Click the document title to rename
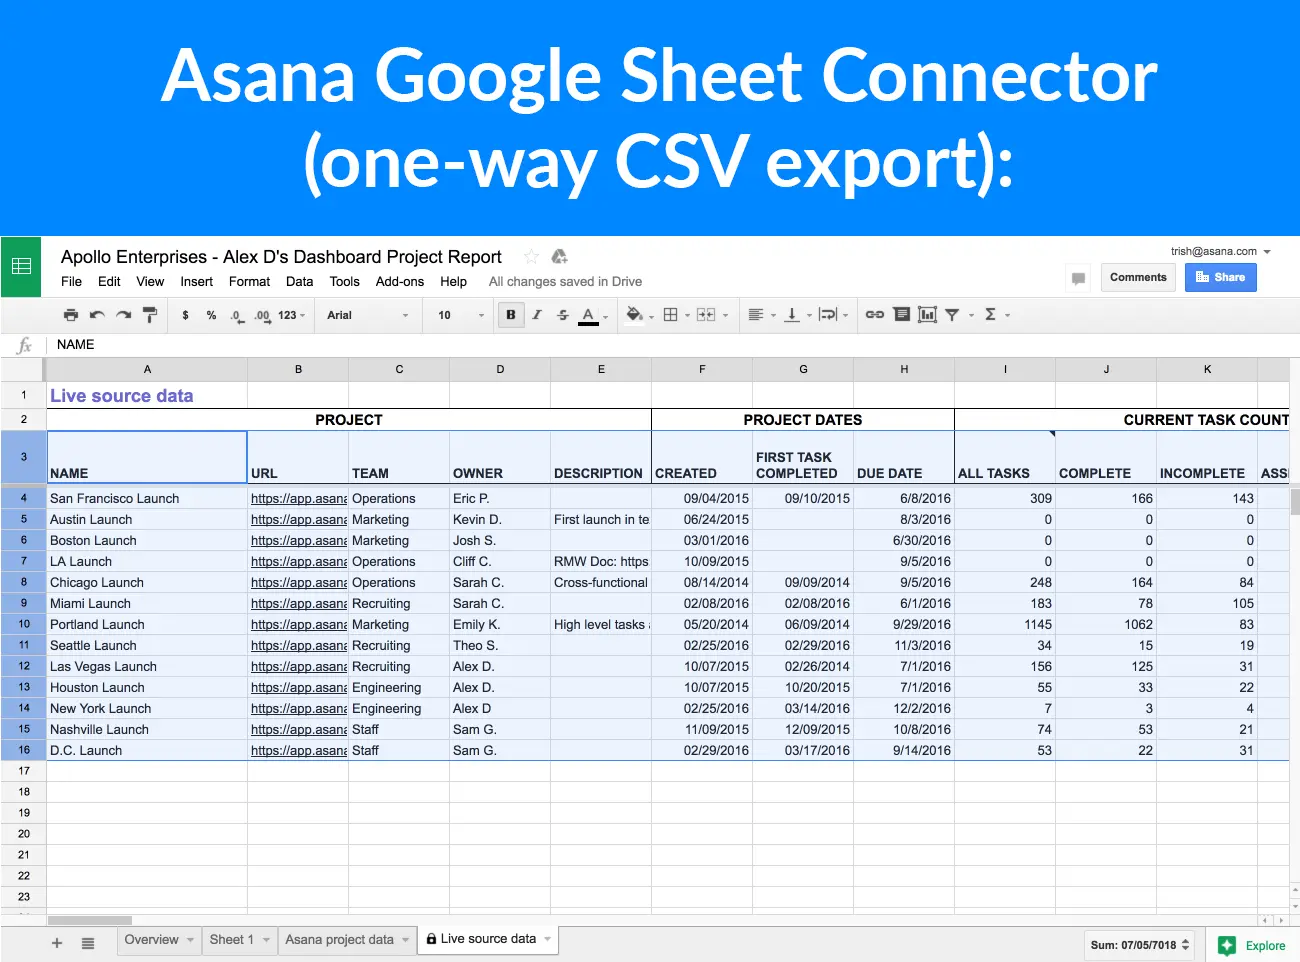The width and height of the screenshot is (1300, 962). click(281, 257)
